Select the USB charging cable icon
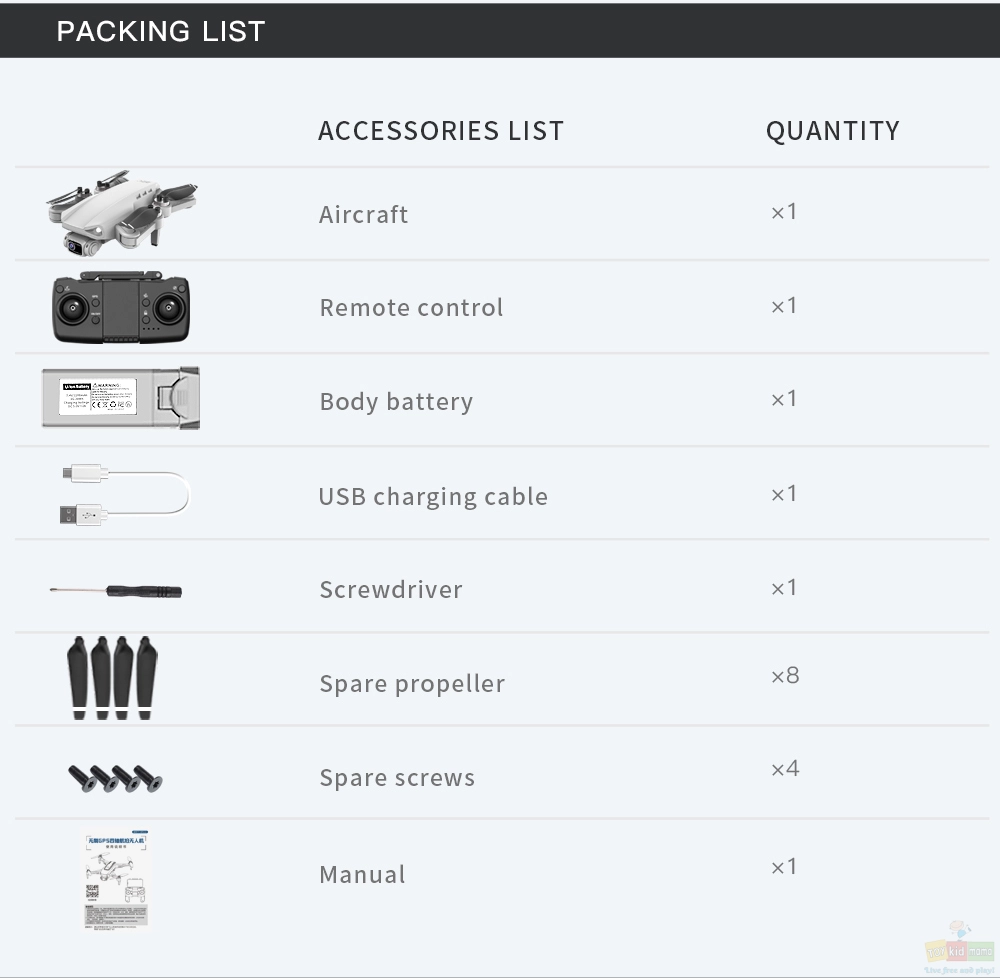Image resolution: width=1000 pixels, height=978 pixels. [125, 495]
